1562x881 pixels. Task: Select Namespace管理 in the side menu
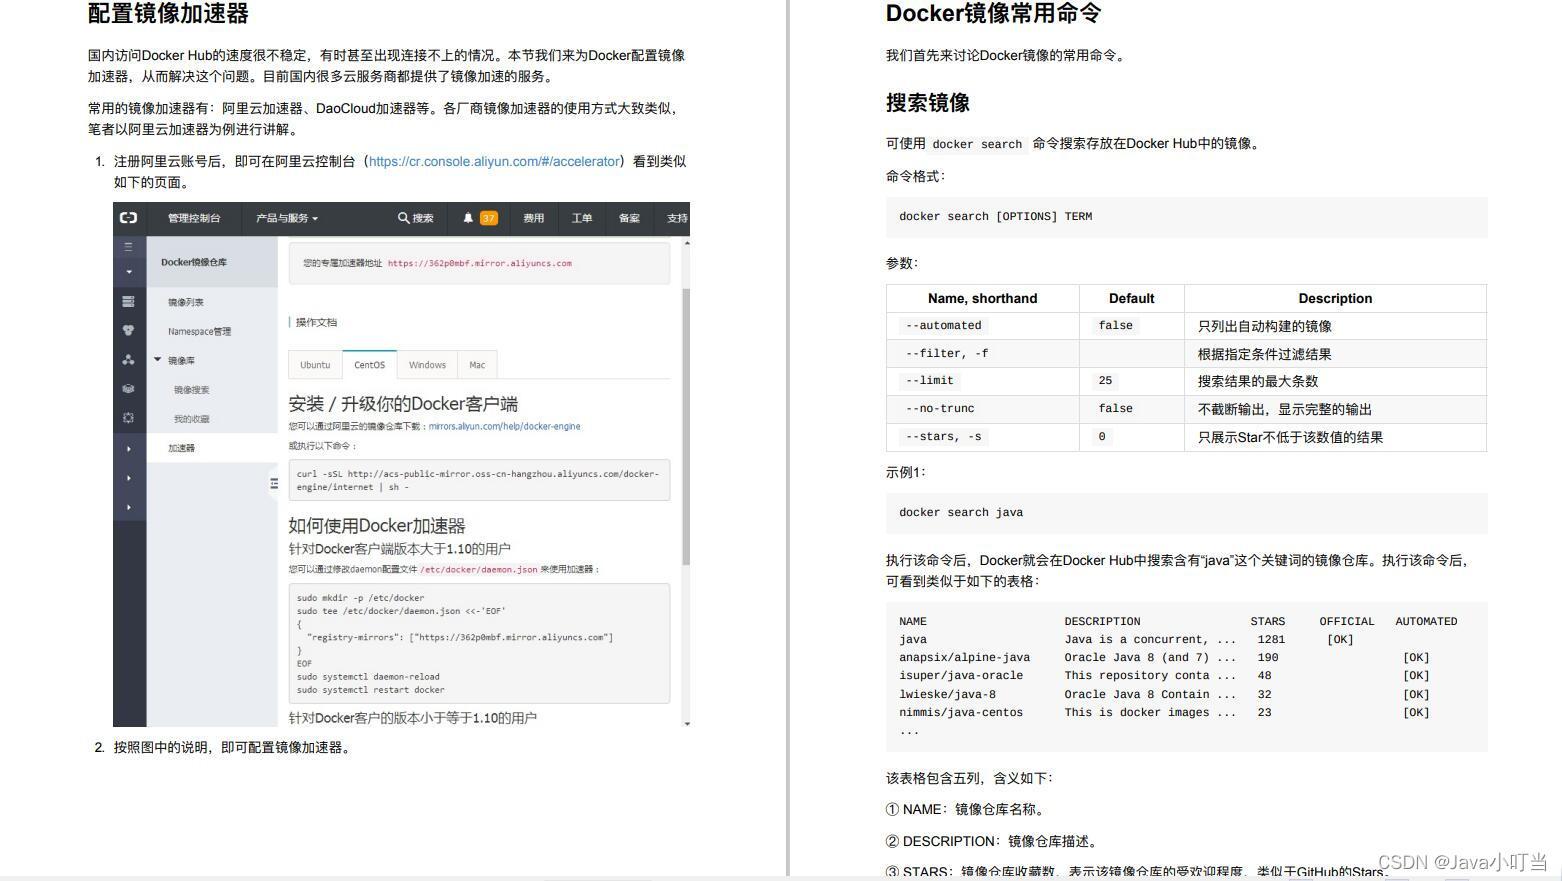coord(199,331)
